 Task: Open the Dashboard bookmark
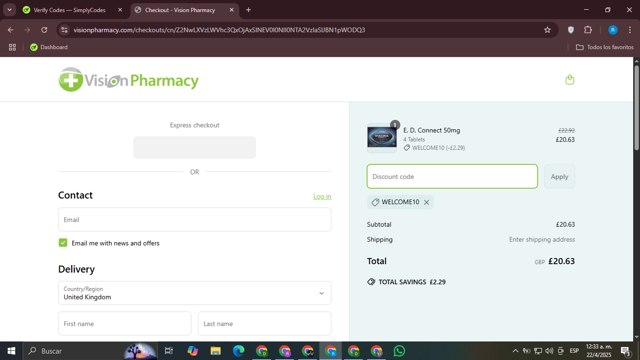49,47
